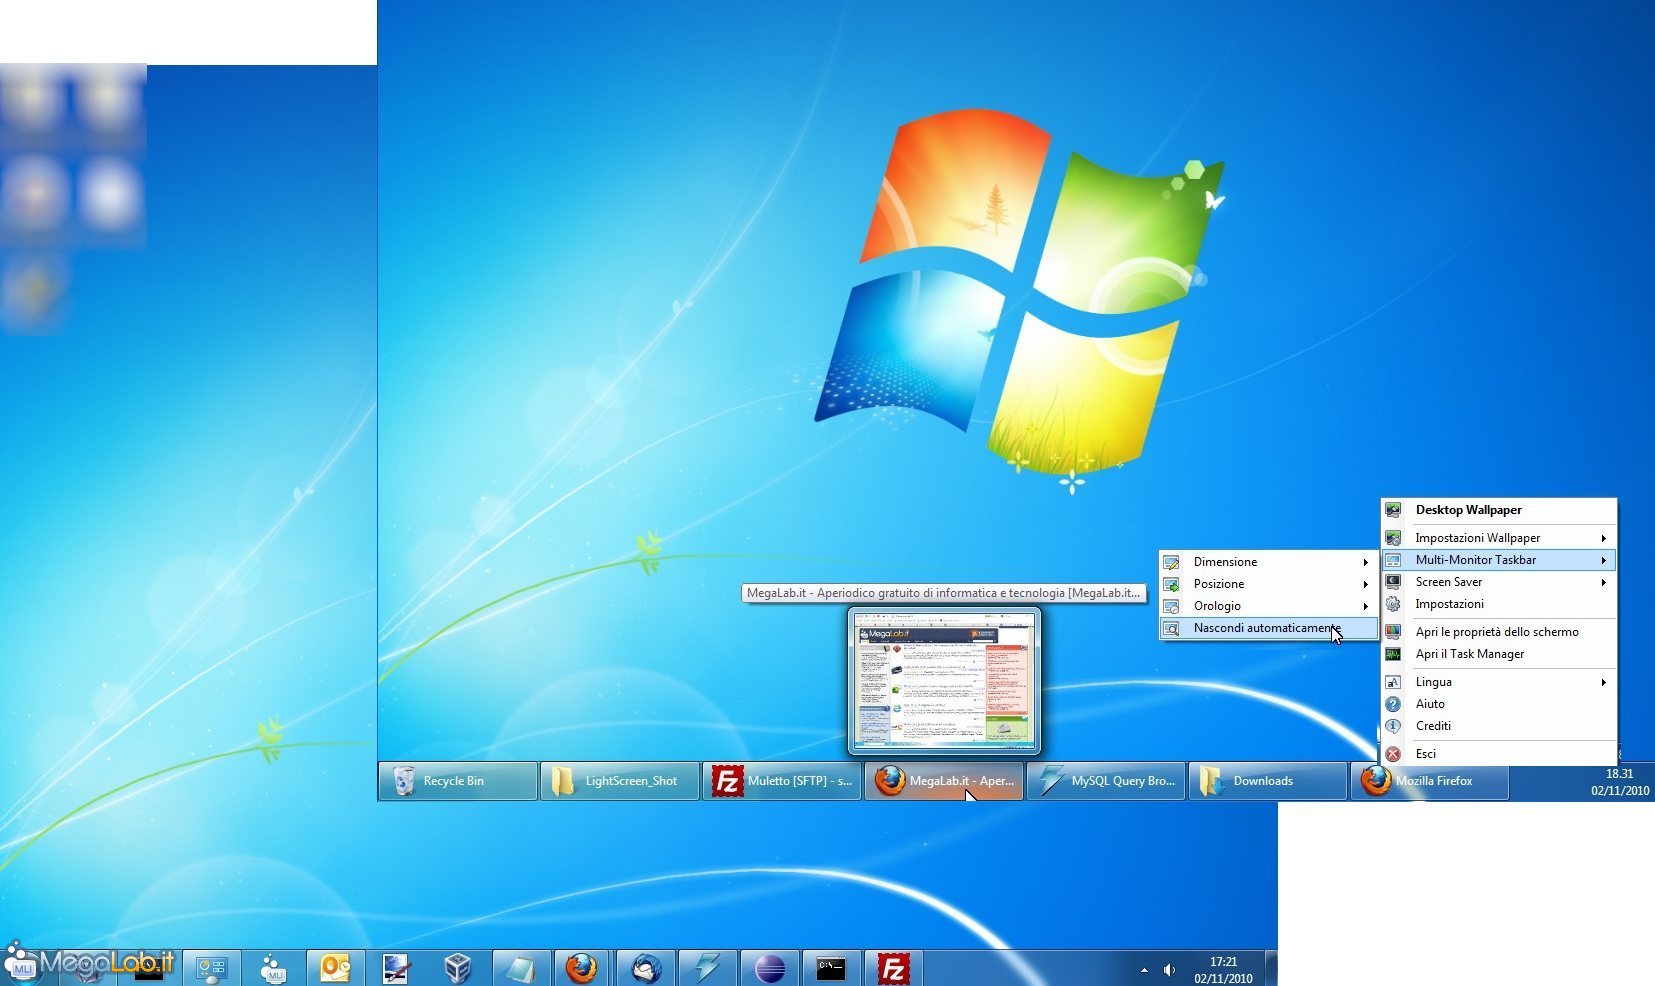Expand the Lingua submenu

pos(1498,682)
